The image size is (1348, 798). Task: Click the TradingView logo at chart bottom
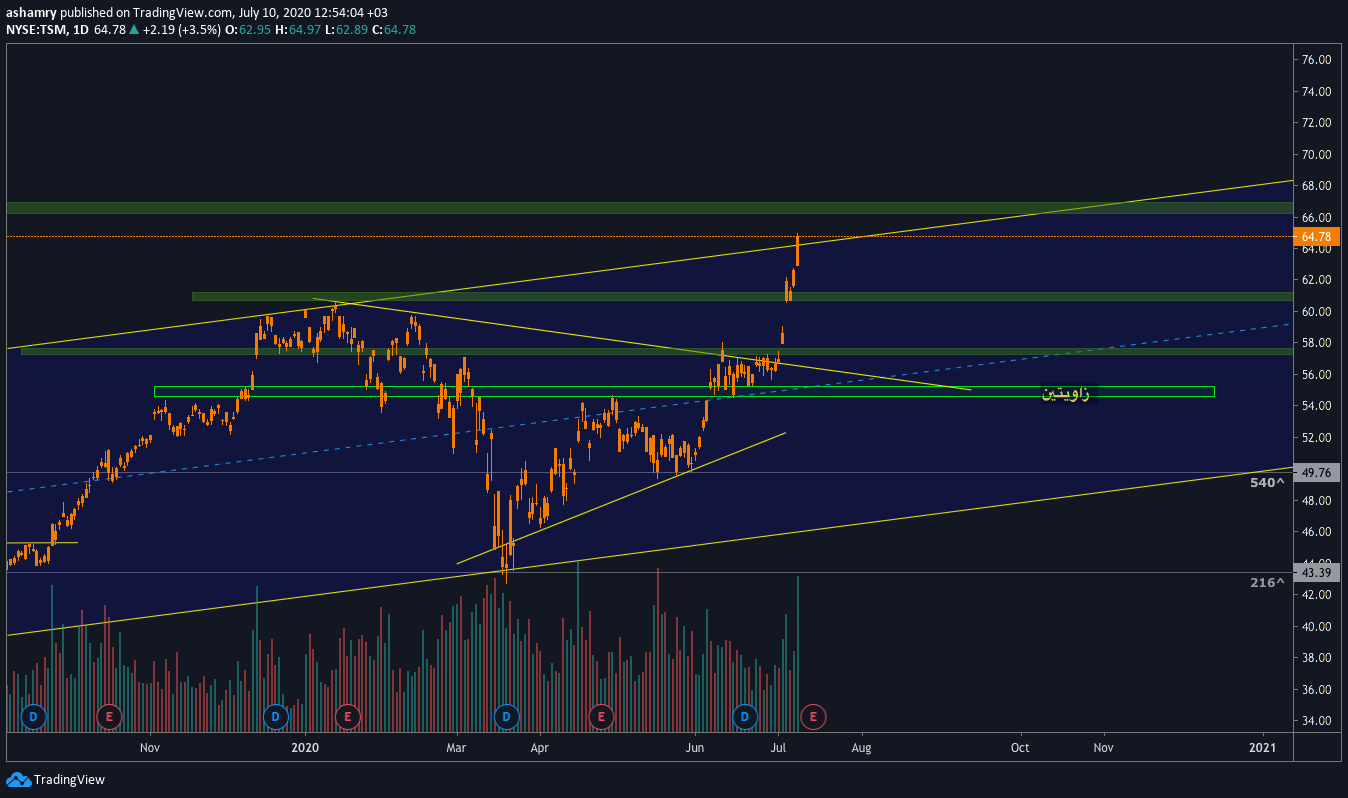(x=55, y=779)
